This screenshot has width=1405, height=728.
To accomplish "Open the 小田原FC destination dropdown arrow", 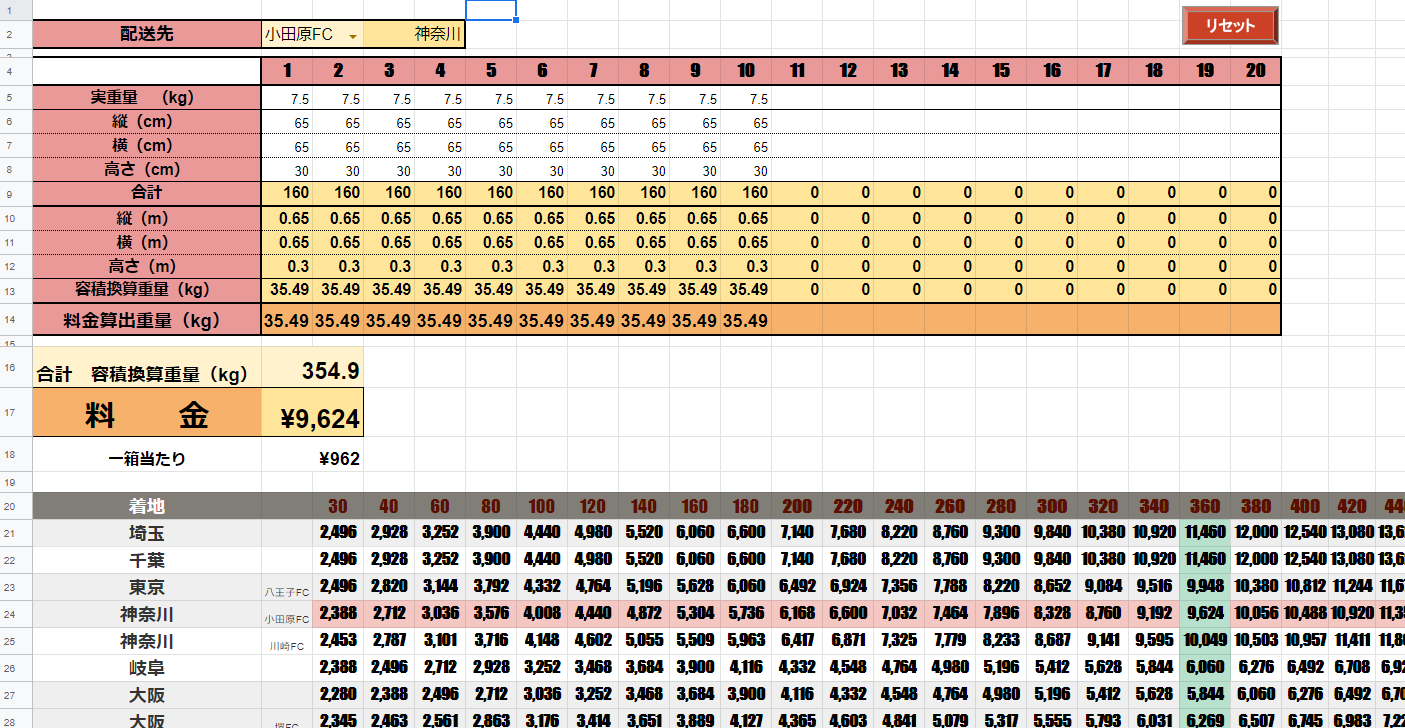I will [x=352, y=35].
